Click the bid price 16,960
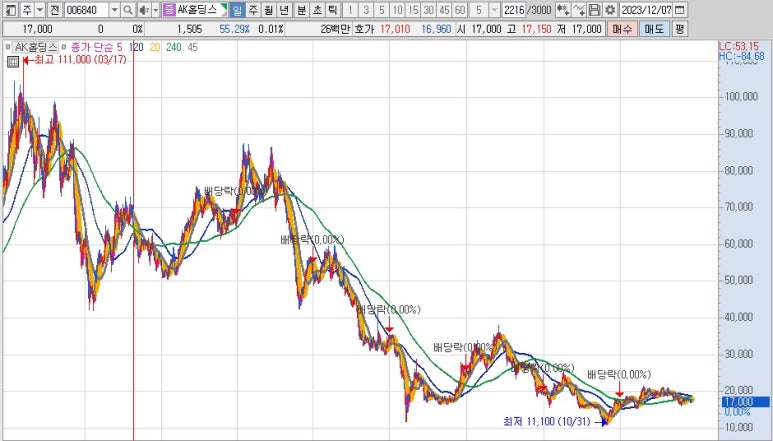 tap(436, 29)
